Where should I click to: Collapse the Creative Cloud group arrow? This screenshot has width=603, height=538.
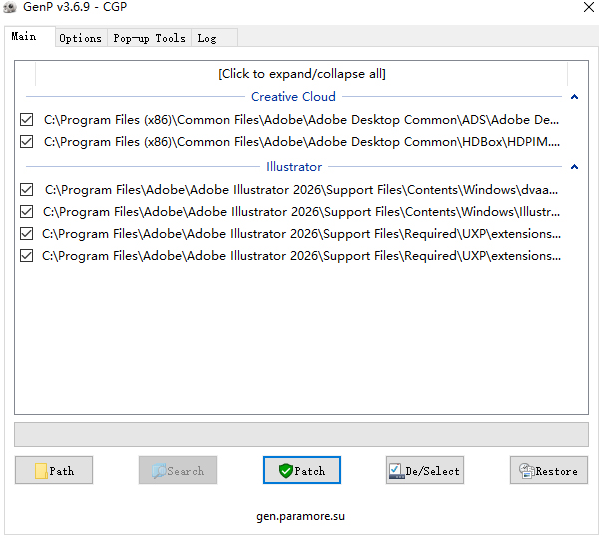tap(574, 97)
